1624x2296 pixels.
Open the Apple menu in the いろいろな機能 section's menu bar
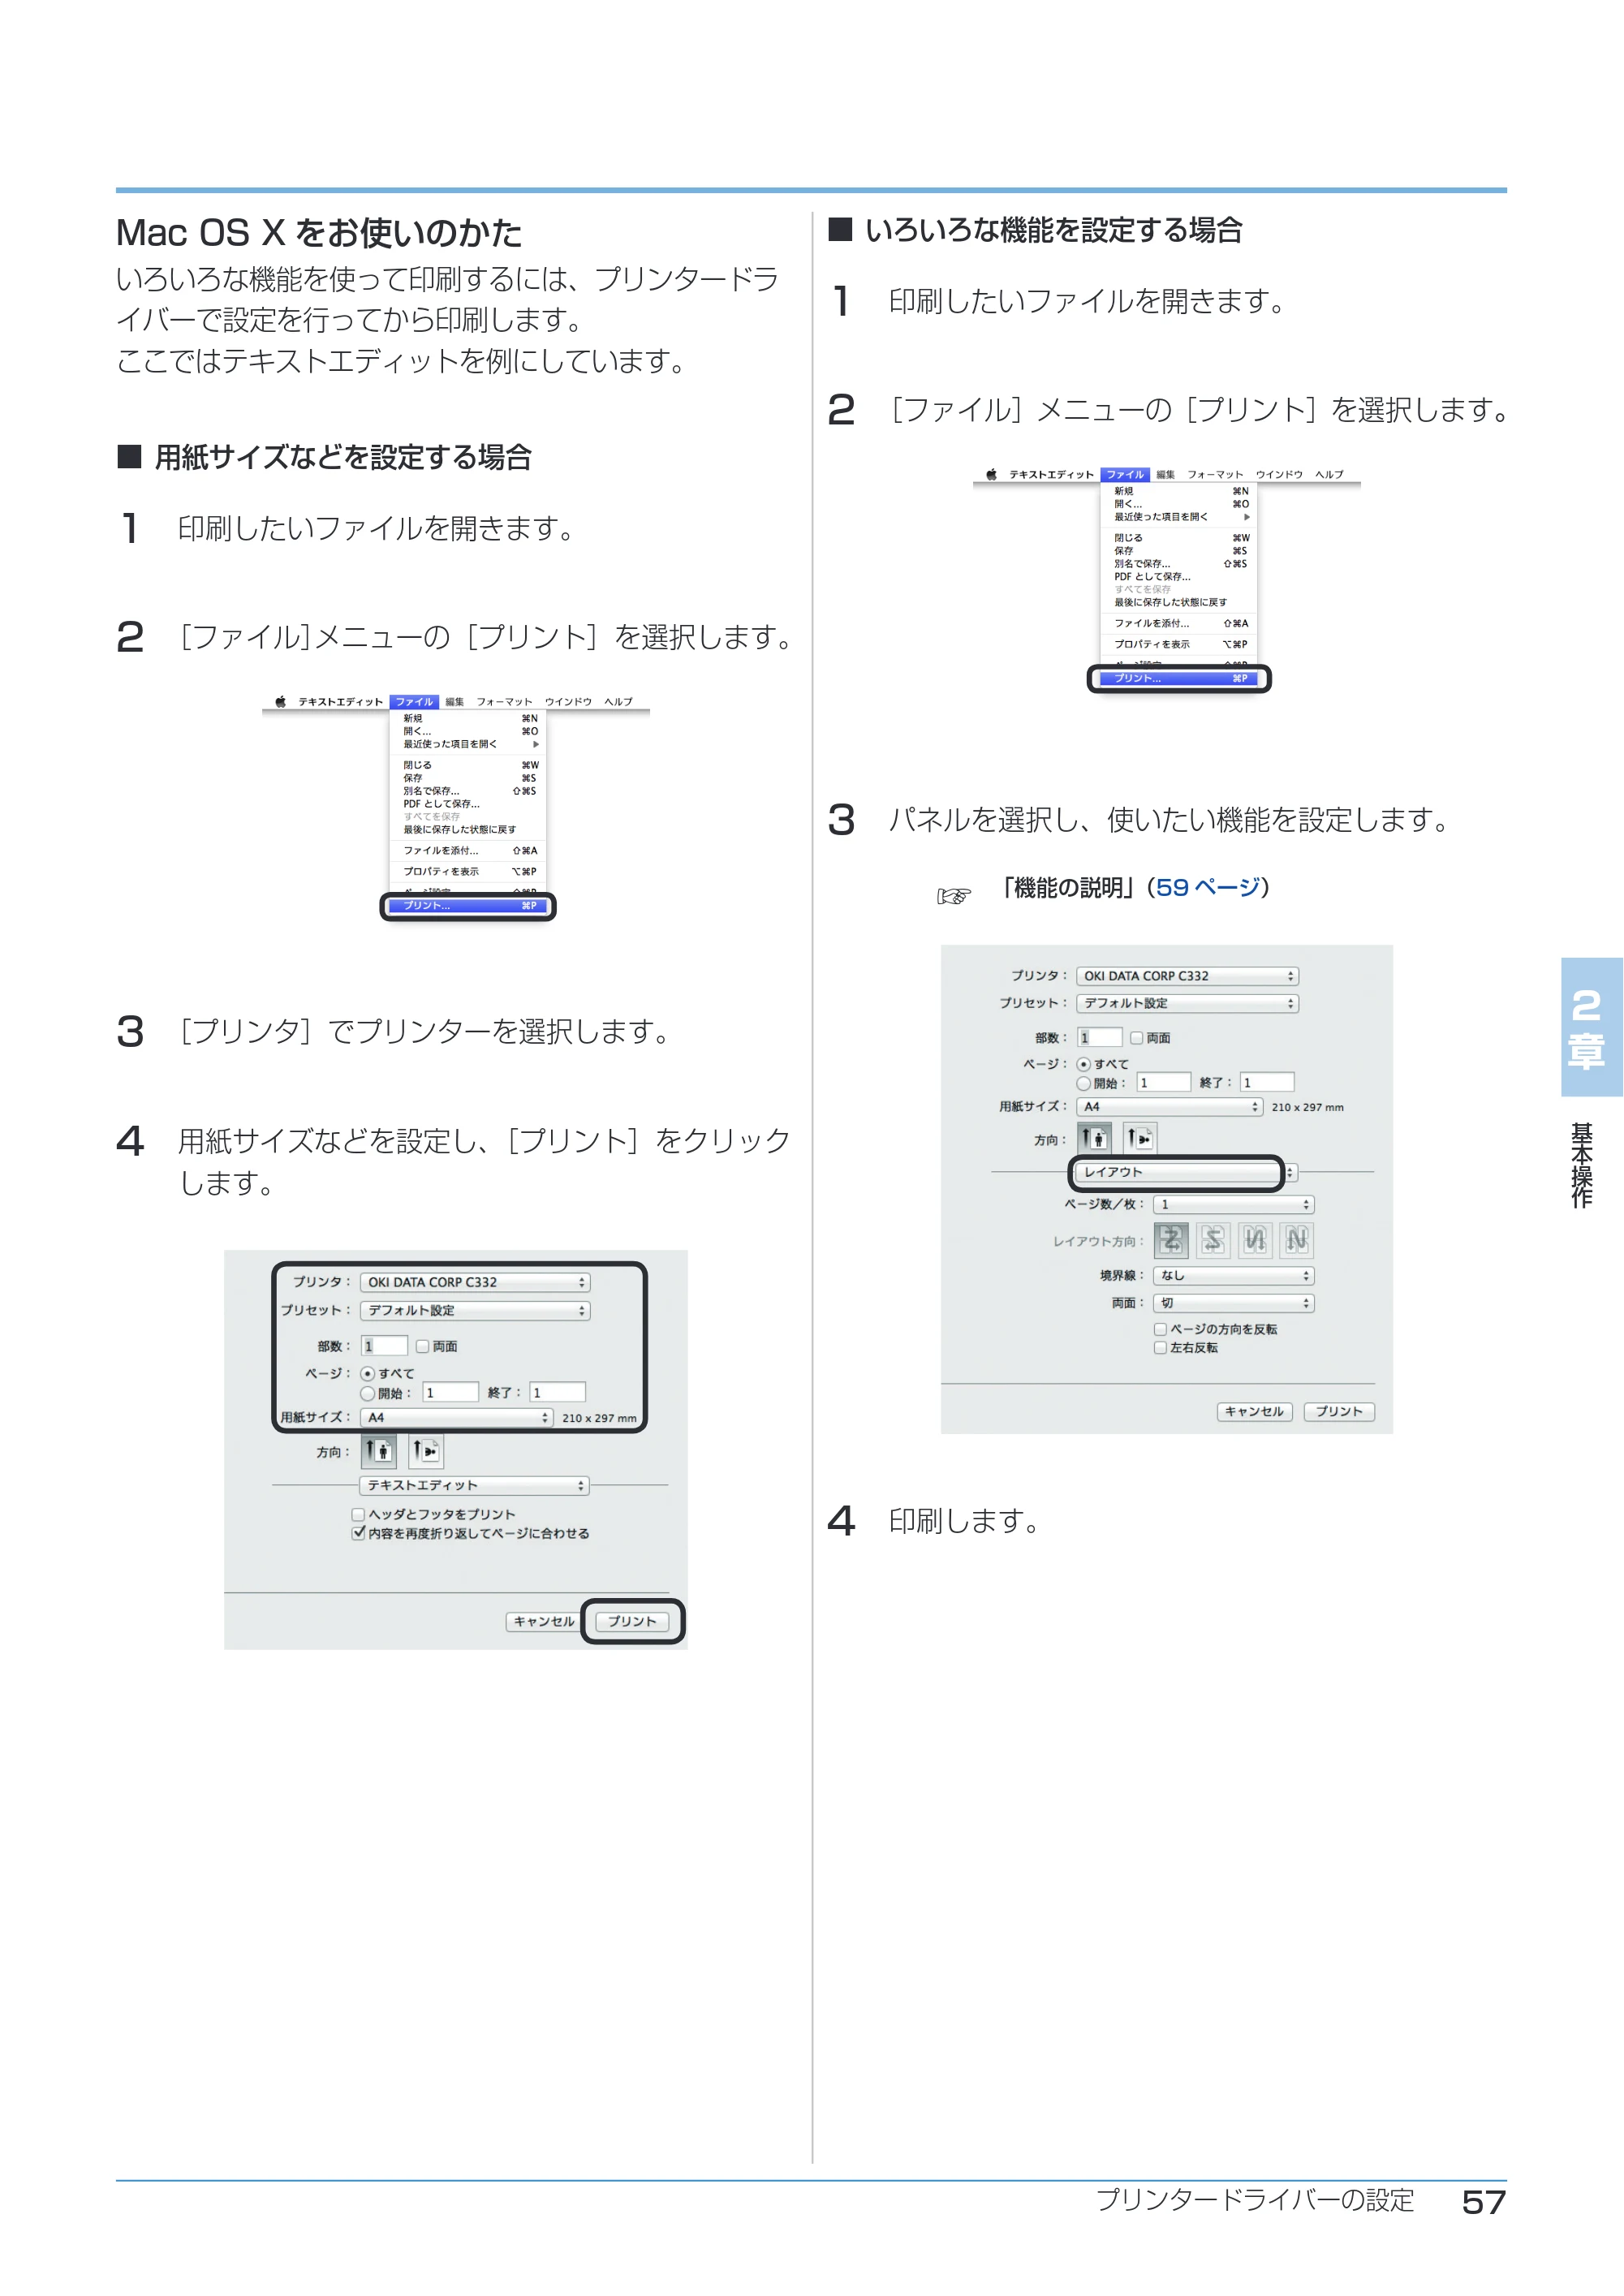(991, 475)
